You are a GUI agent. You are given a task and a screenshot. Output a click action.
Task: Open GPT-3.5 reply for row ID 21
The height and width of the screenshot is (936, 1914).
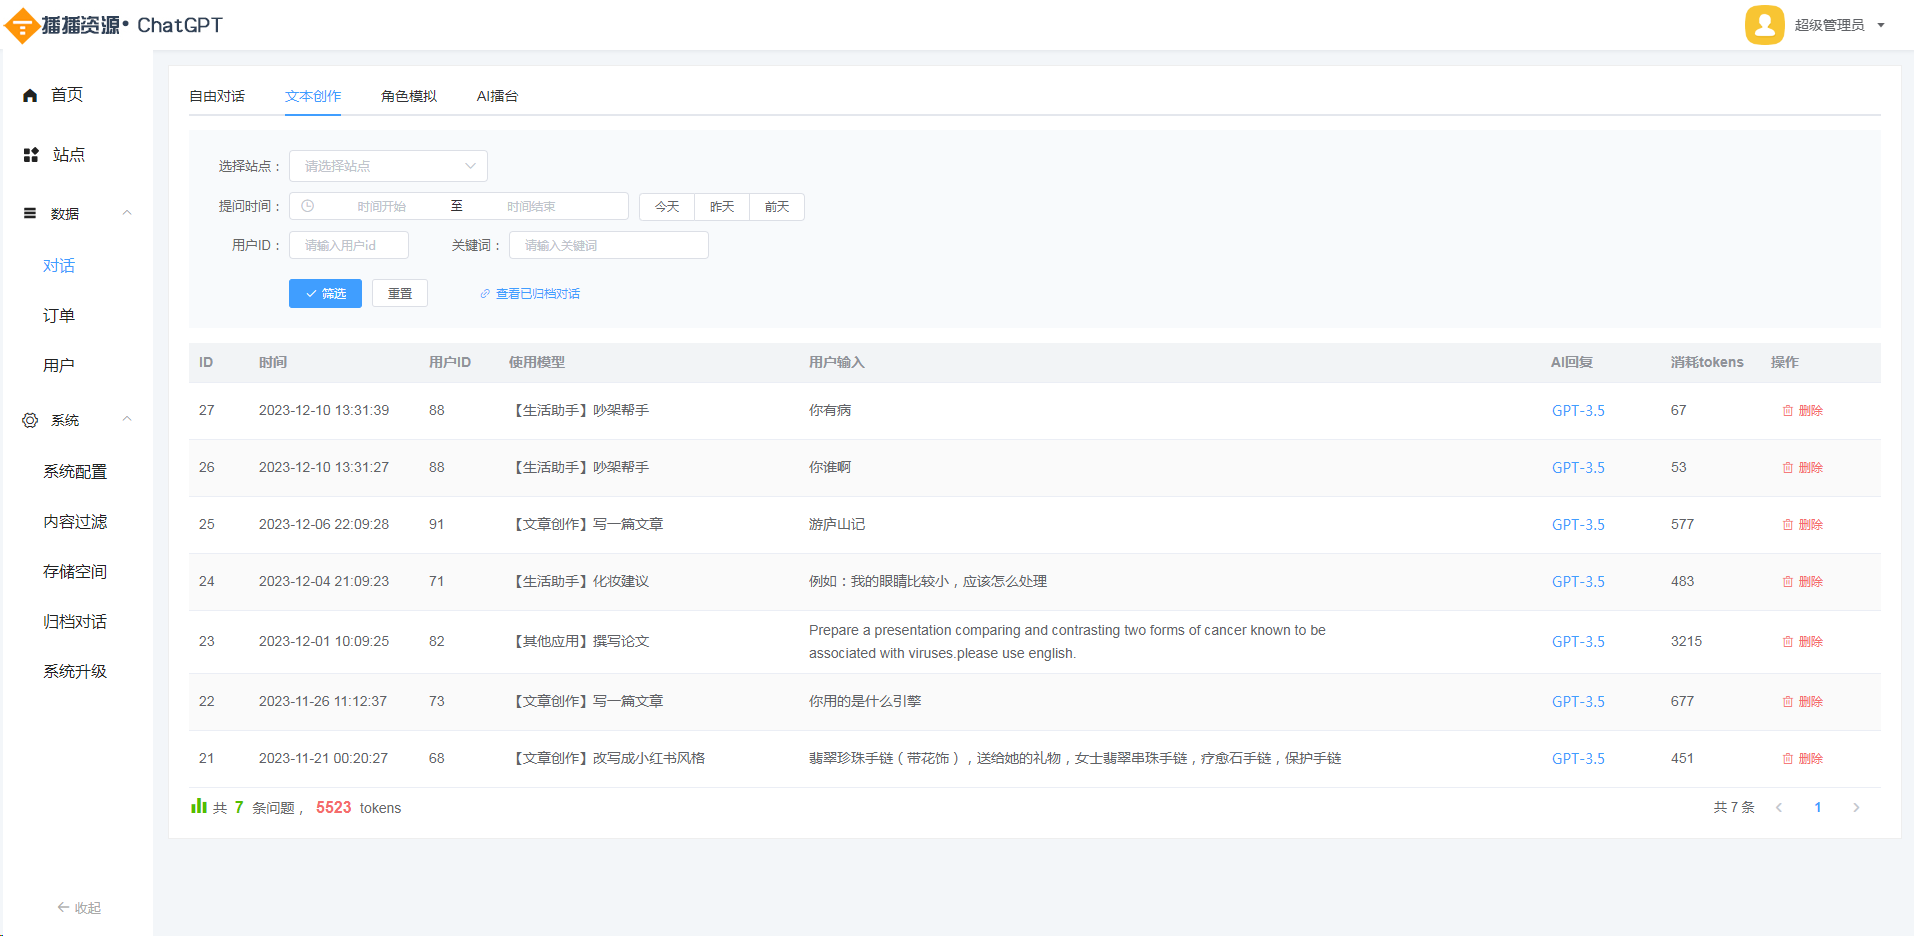[1578, 759]
